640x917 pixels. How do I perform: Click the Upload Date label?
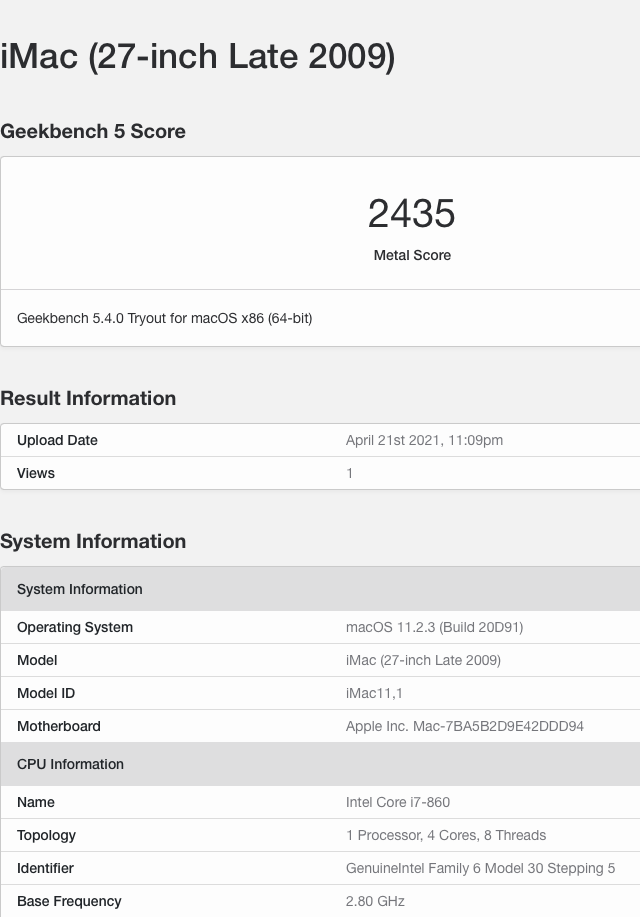tap(57, 440)
